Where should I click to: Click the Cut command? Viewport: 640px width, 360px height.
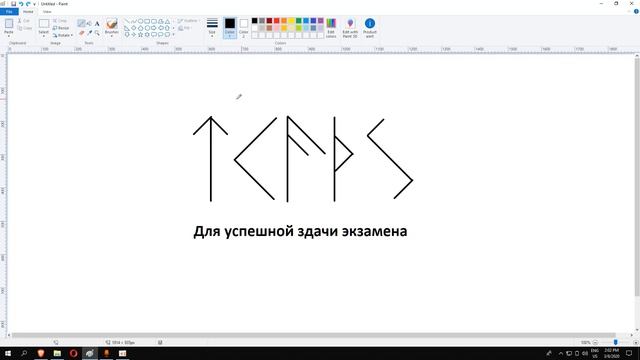point(24,20)
